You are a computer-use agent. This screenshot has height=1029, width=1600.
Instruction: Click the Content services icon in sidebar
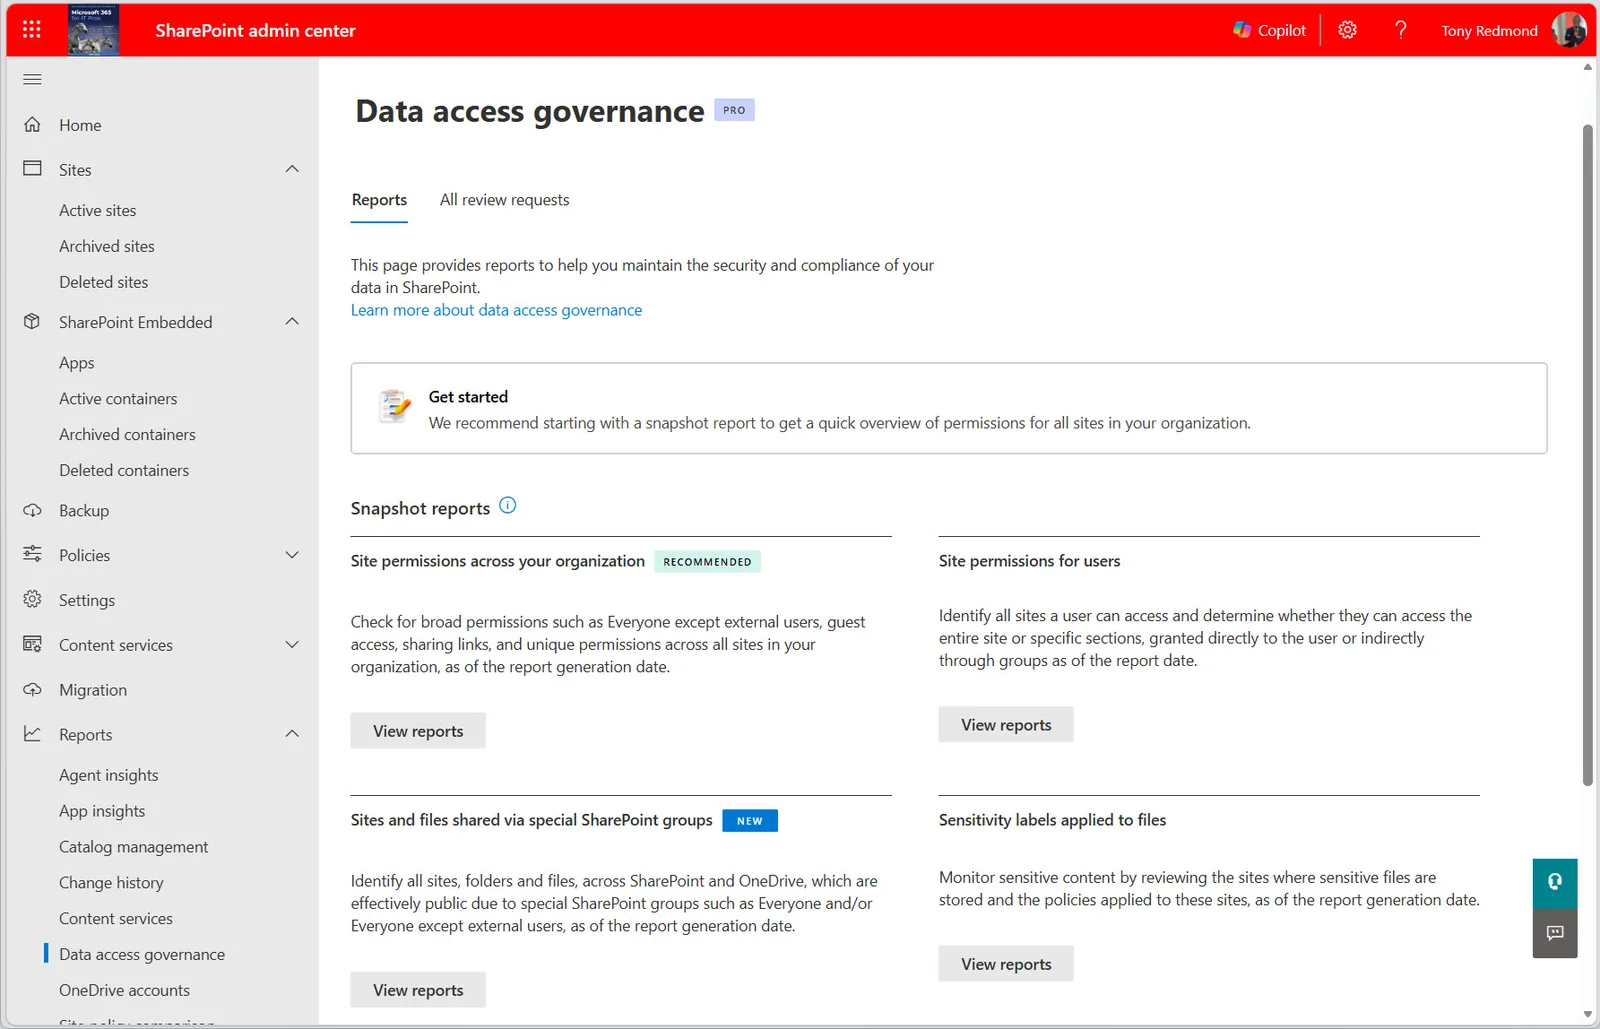pyautogui.click(x=32, y=644)
